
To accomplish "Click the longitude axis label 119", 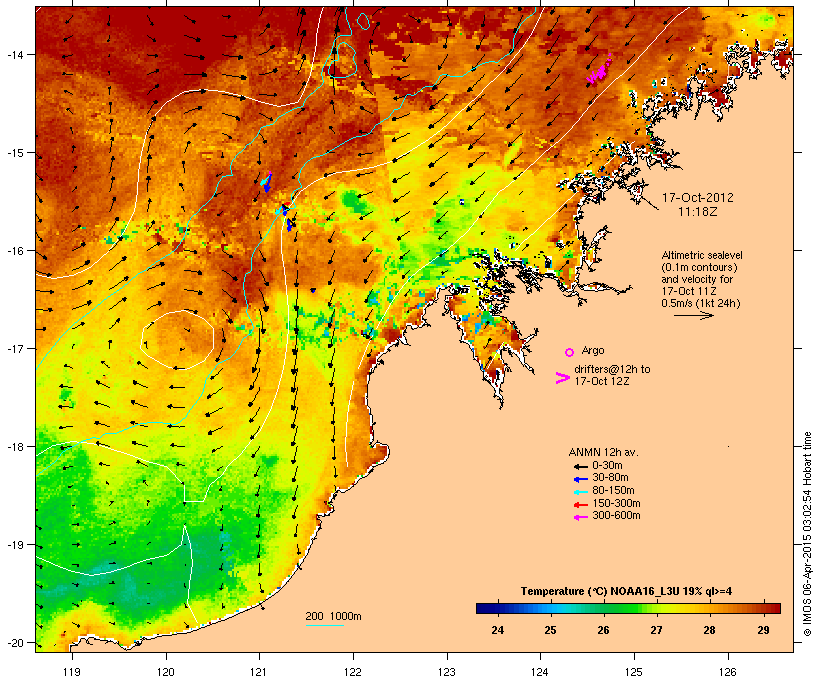I will (72, 672).
